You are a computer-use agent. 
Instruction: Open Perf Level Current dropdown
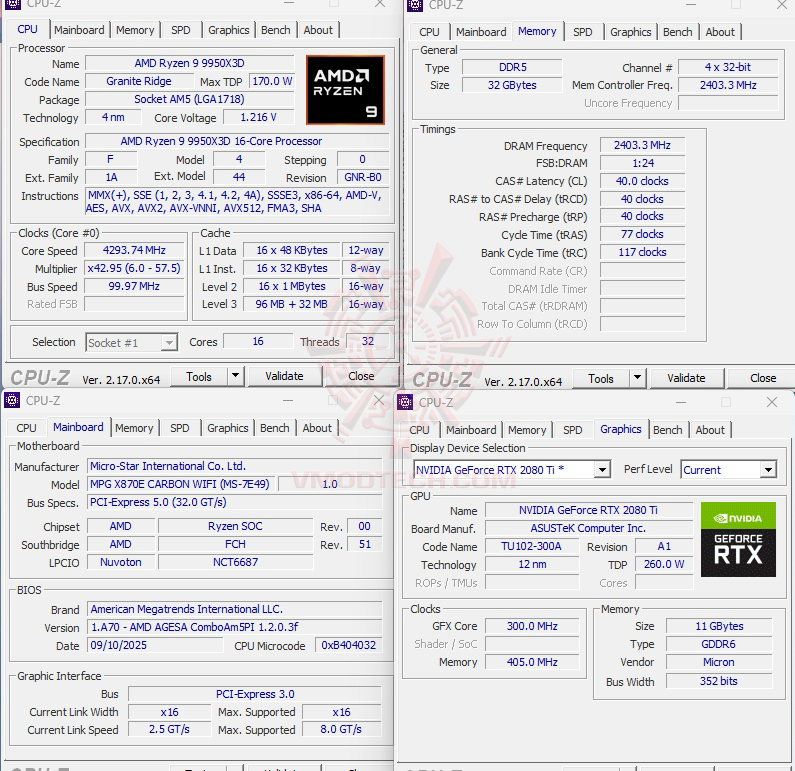pyautogui.click(x=729, y=469)
